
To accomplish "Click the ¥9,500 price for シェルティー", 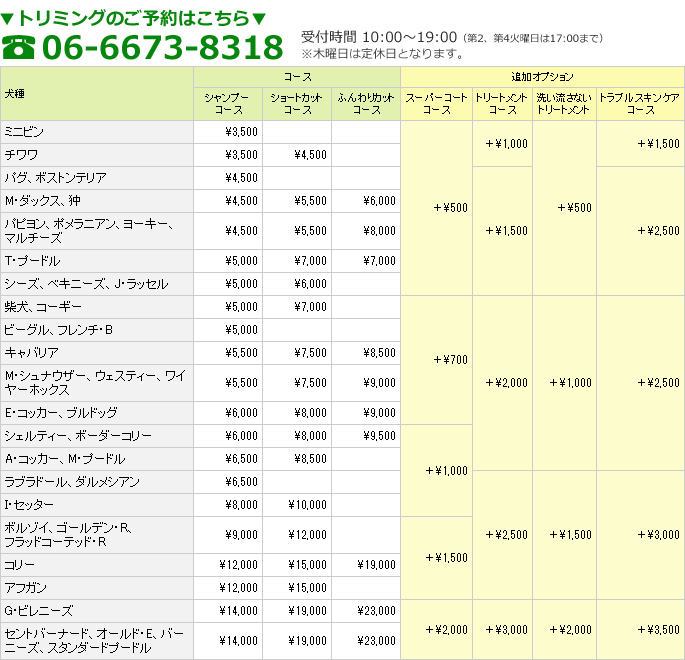I will pos(377,436).
